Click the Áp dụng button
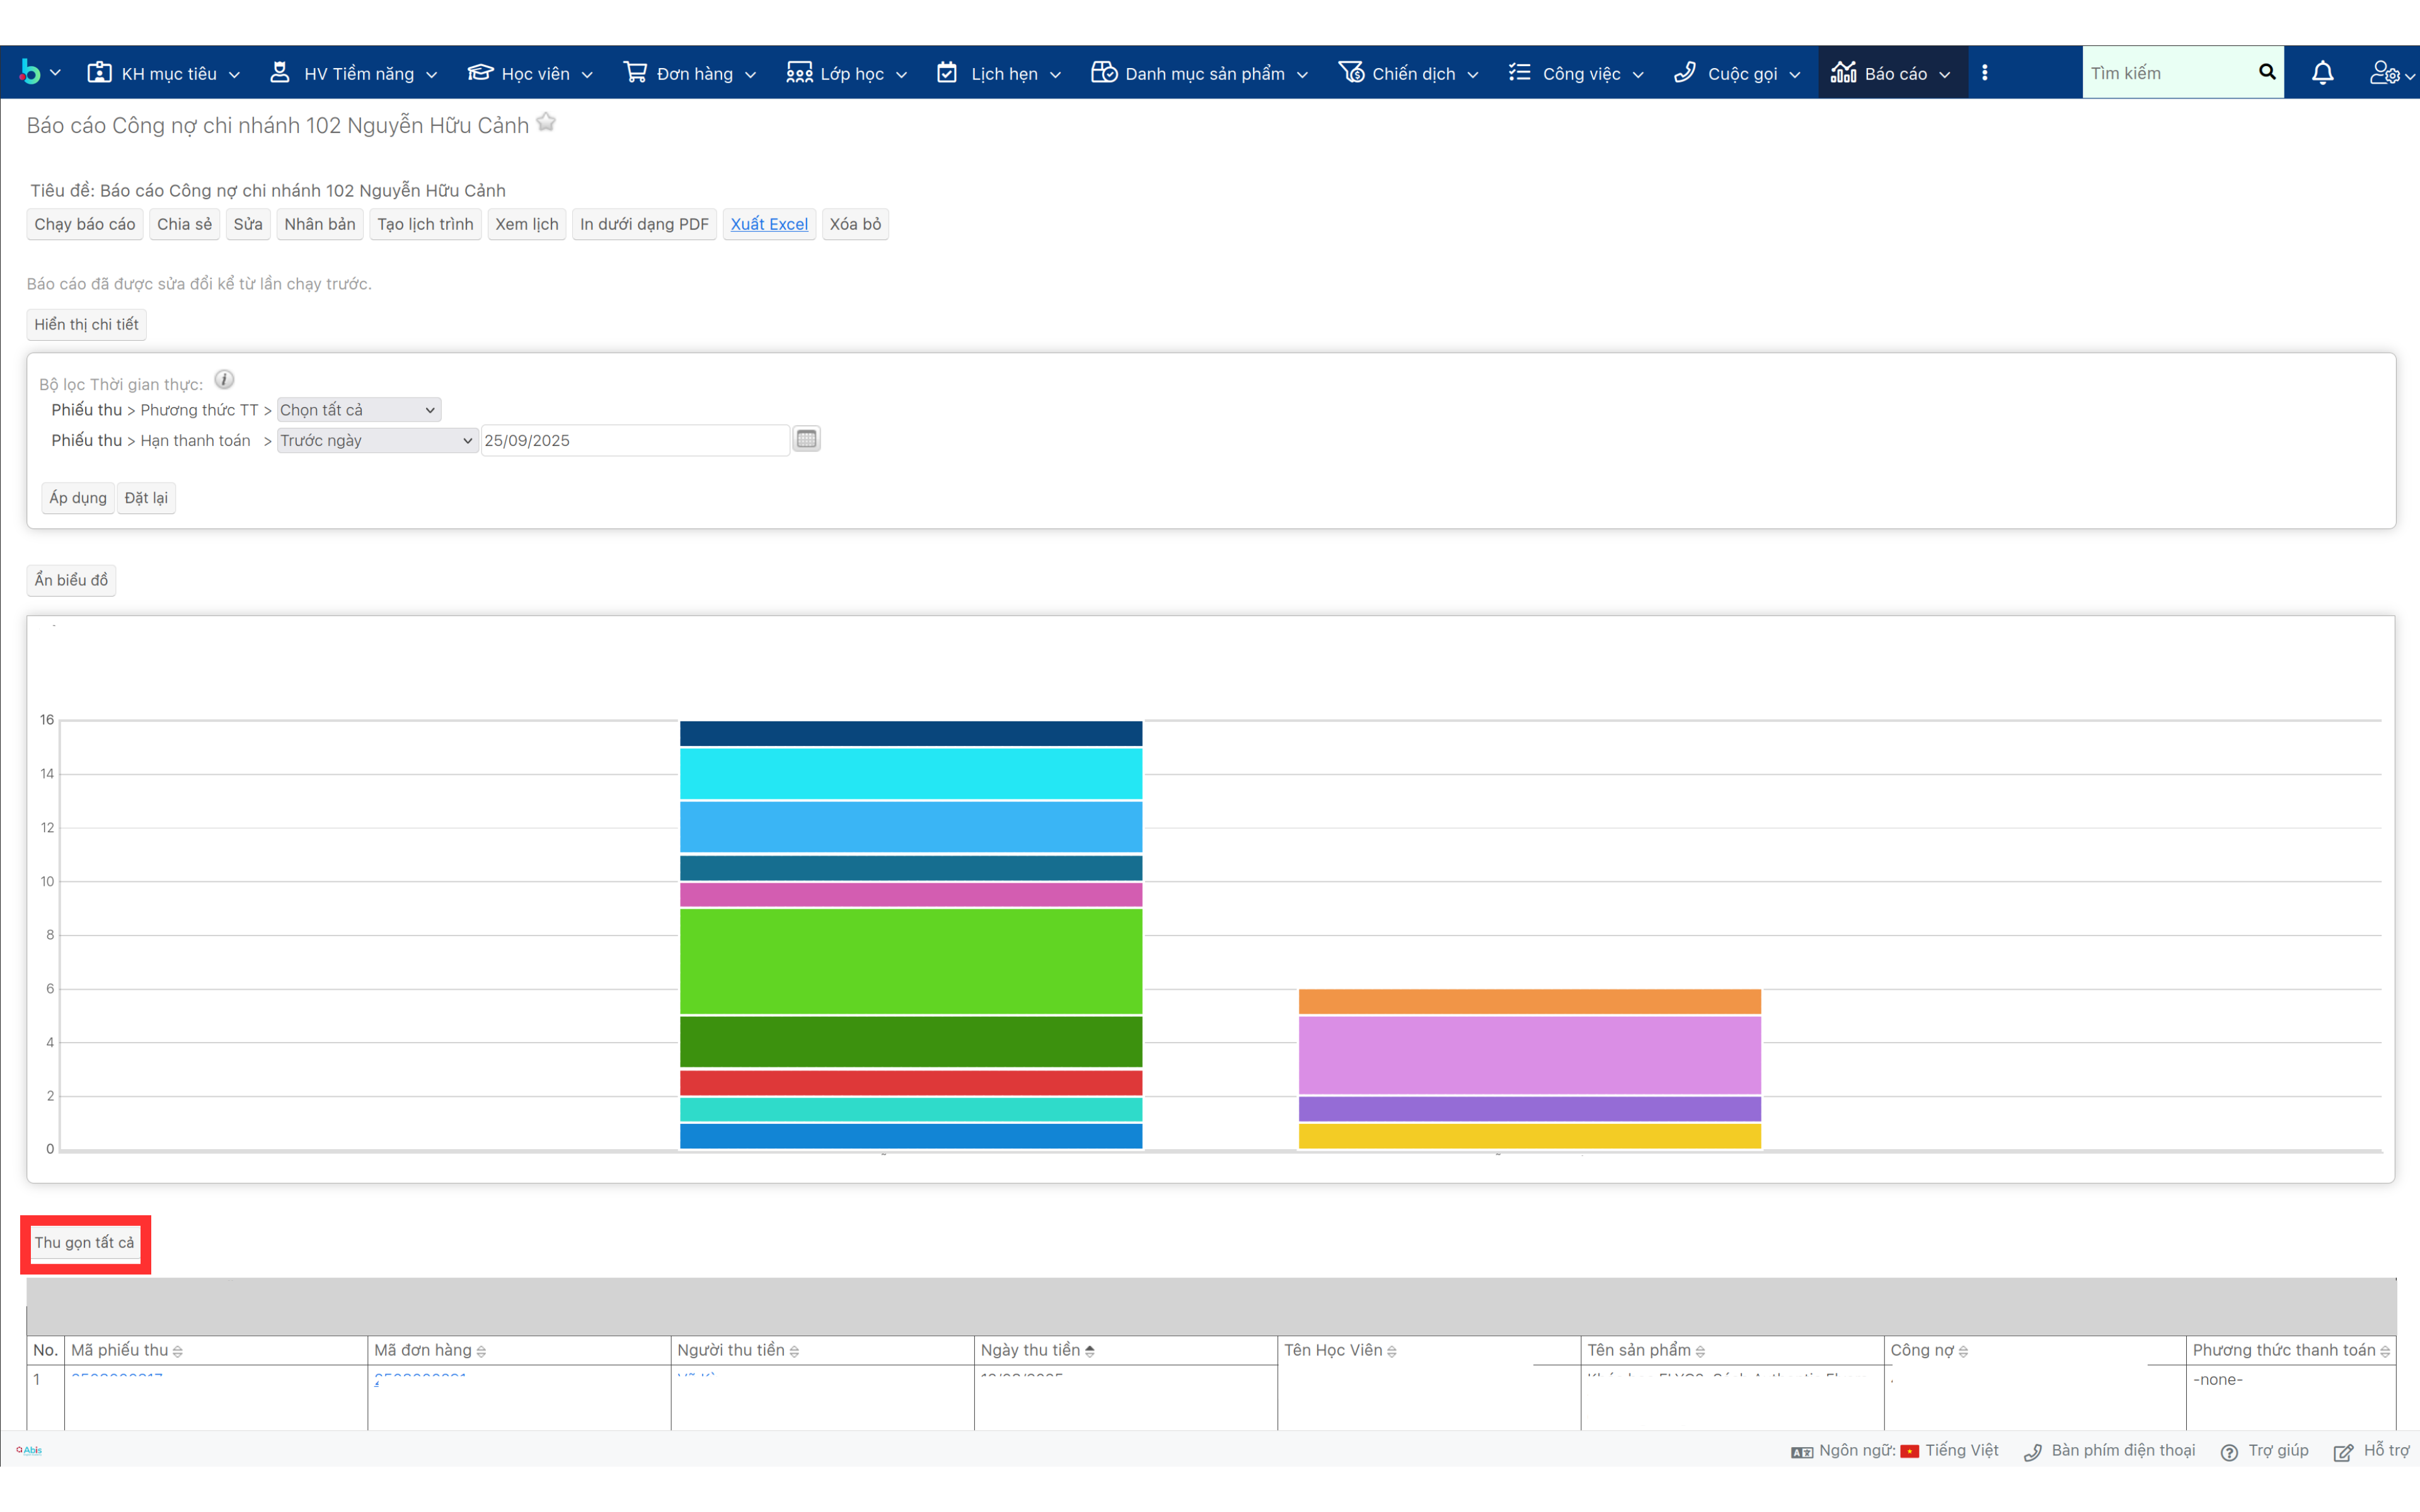The height and width of the screenshot is (1512, 2420). (x=77, y=498)
